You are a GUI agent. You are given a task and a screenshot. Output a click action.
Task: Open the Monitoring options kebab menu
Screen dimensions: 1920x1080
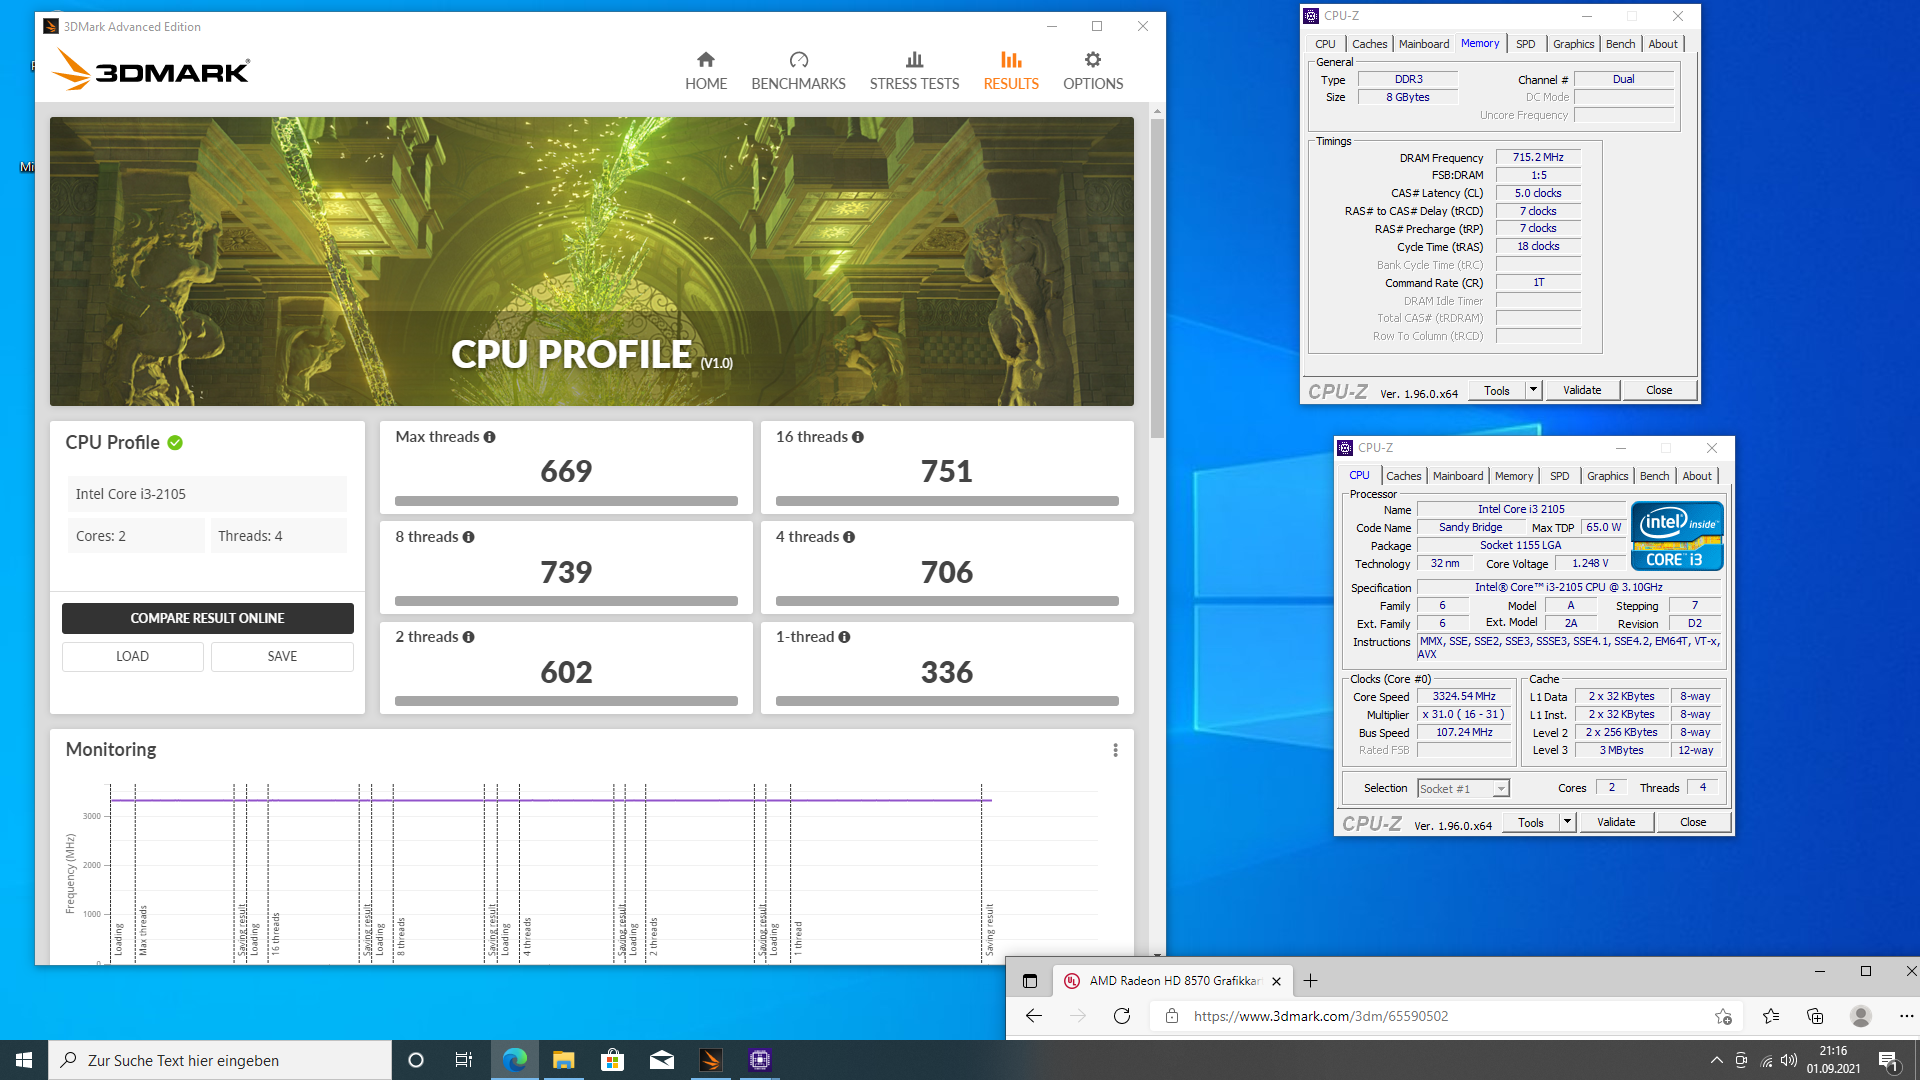[x=1115, y=750]
